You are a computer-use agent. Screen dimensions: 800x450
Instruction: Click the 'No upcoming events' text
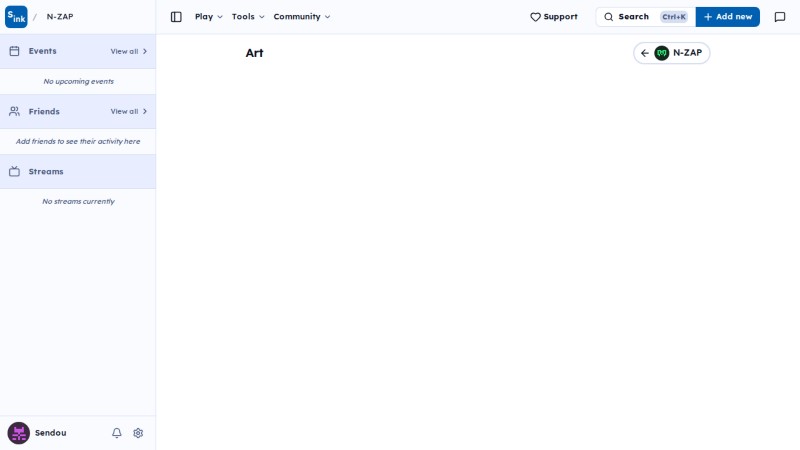[79, 82]
